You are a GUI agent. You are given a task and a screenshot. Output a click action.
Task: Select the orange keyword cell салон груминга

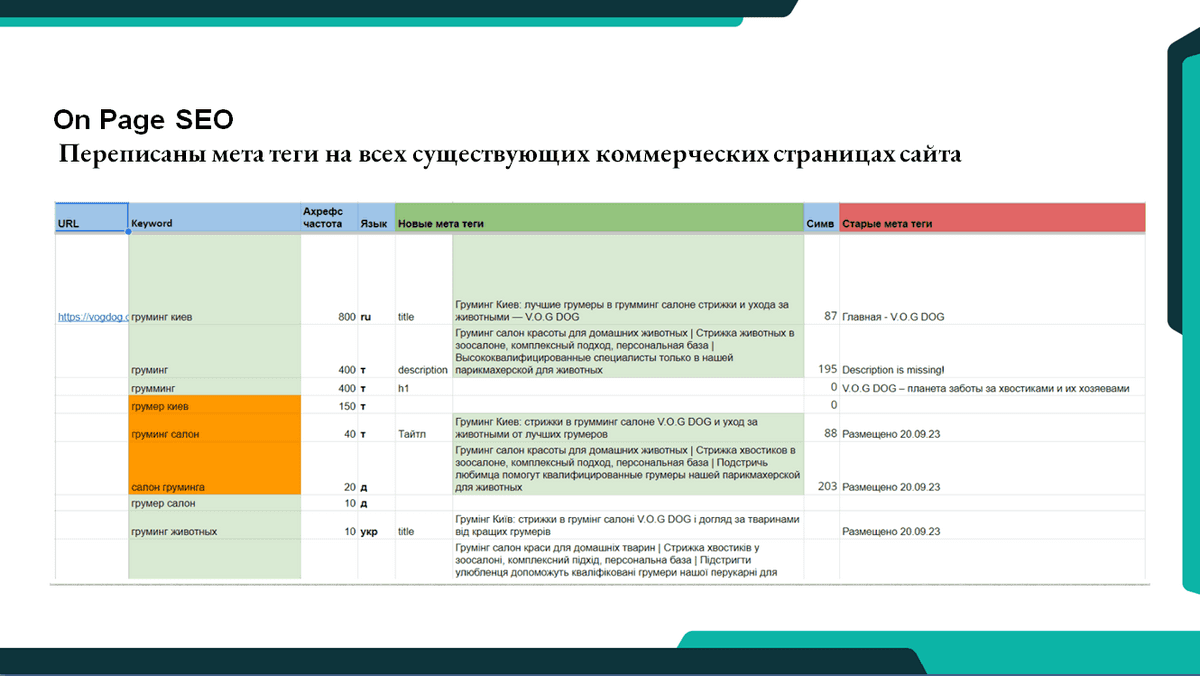(x=214, y=468)
